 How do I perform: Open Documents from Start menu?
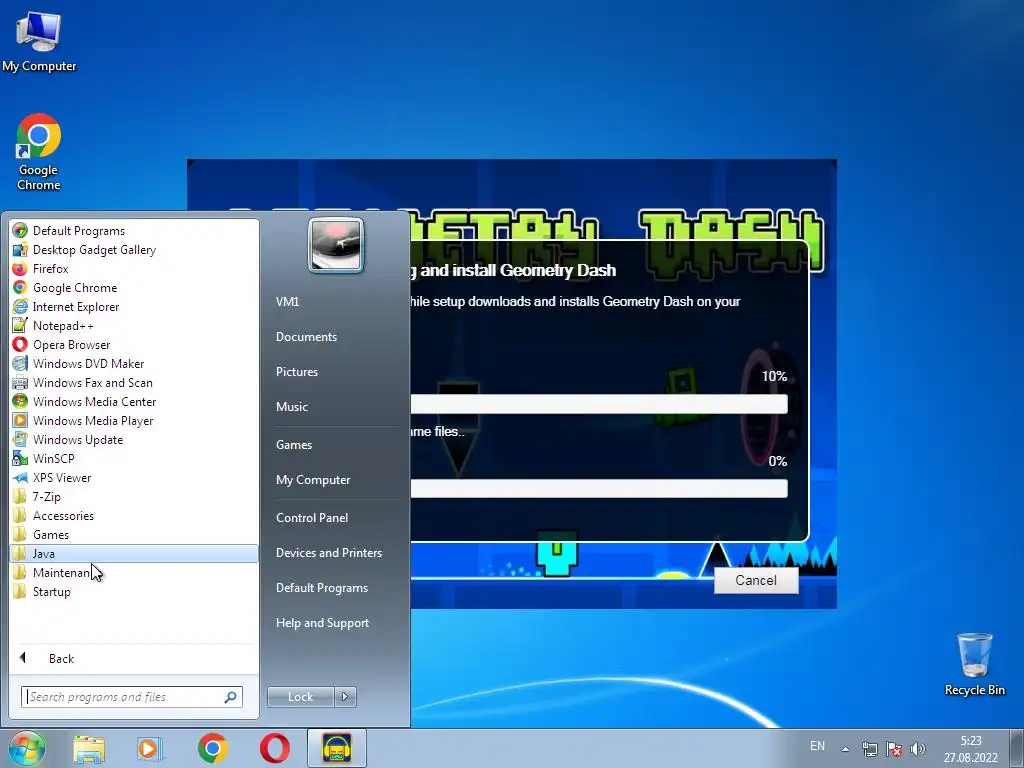(x=306, y=337)
